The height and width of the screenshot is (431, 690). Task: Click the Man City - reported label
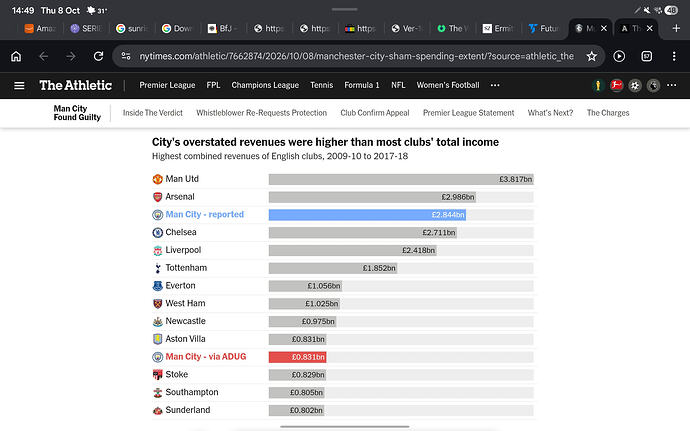(205, 214)
